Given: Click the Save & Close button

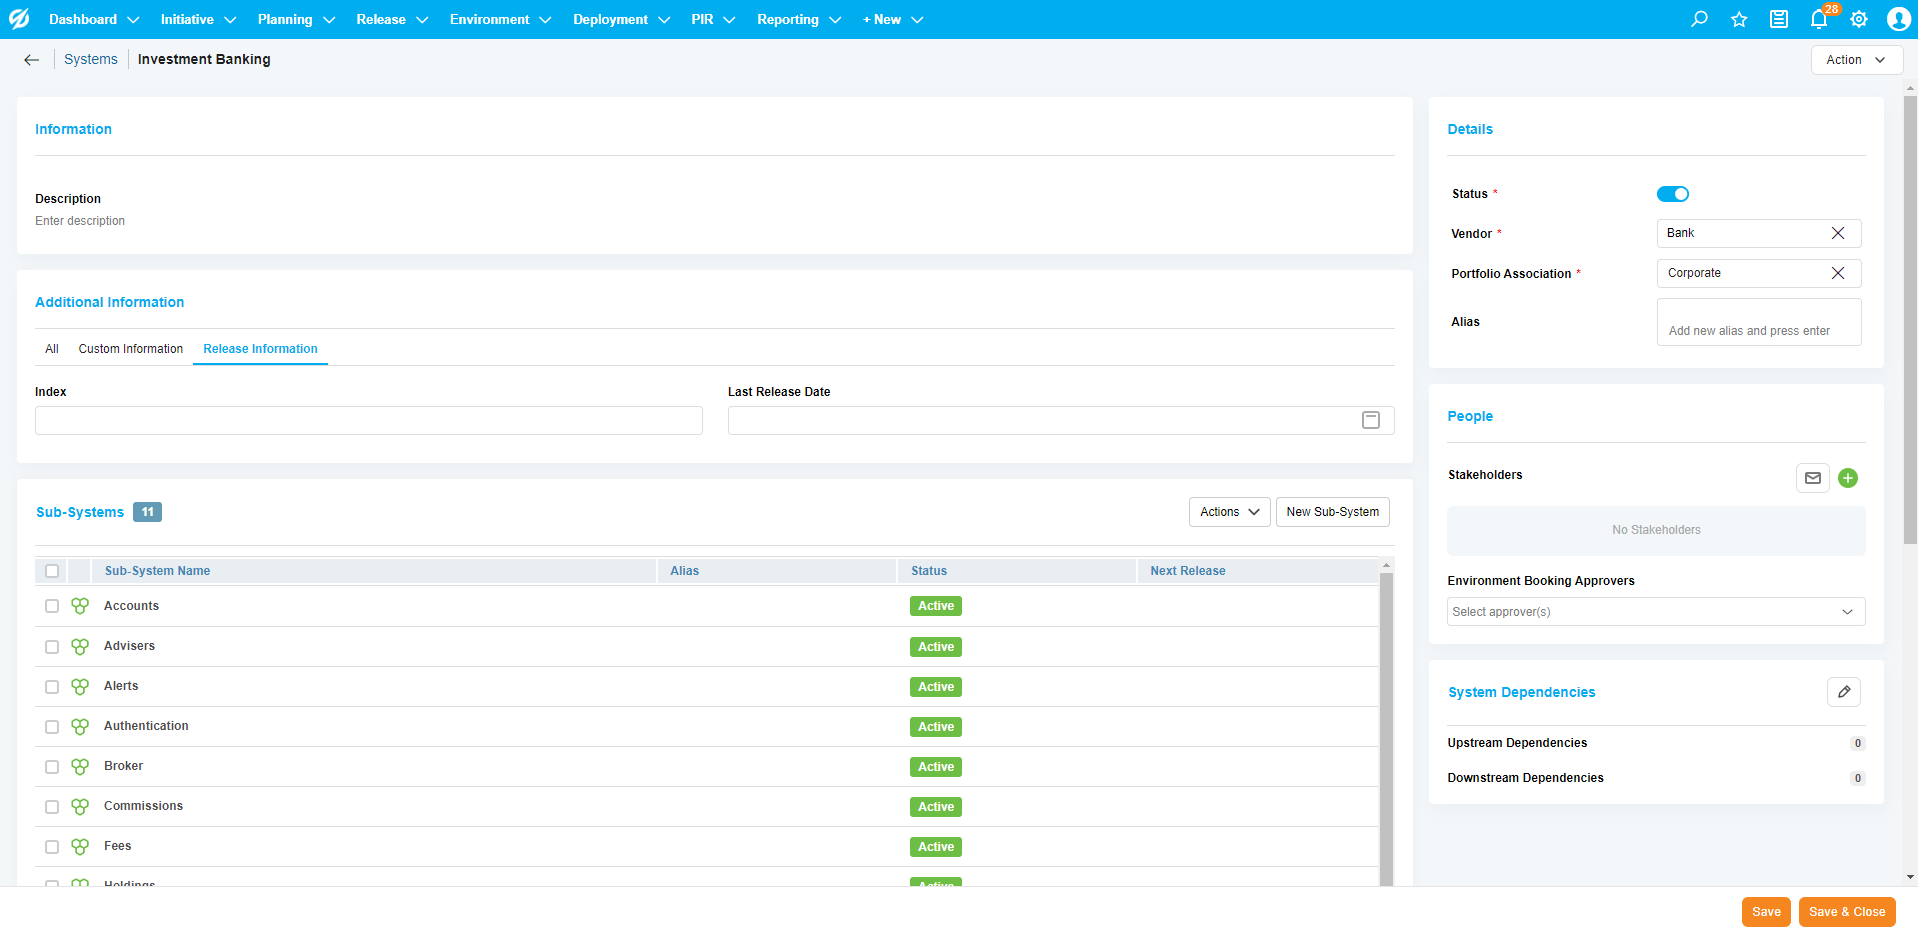Looking at the screenshot, I should coord(1846,912).
